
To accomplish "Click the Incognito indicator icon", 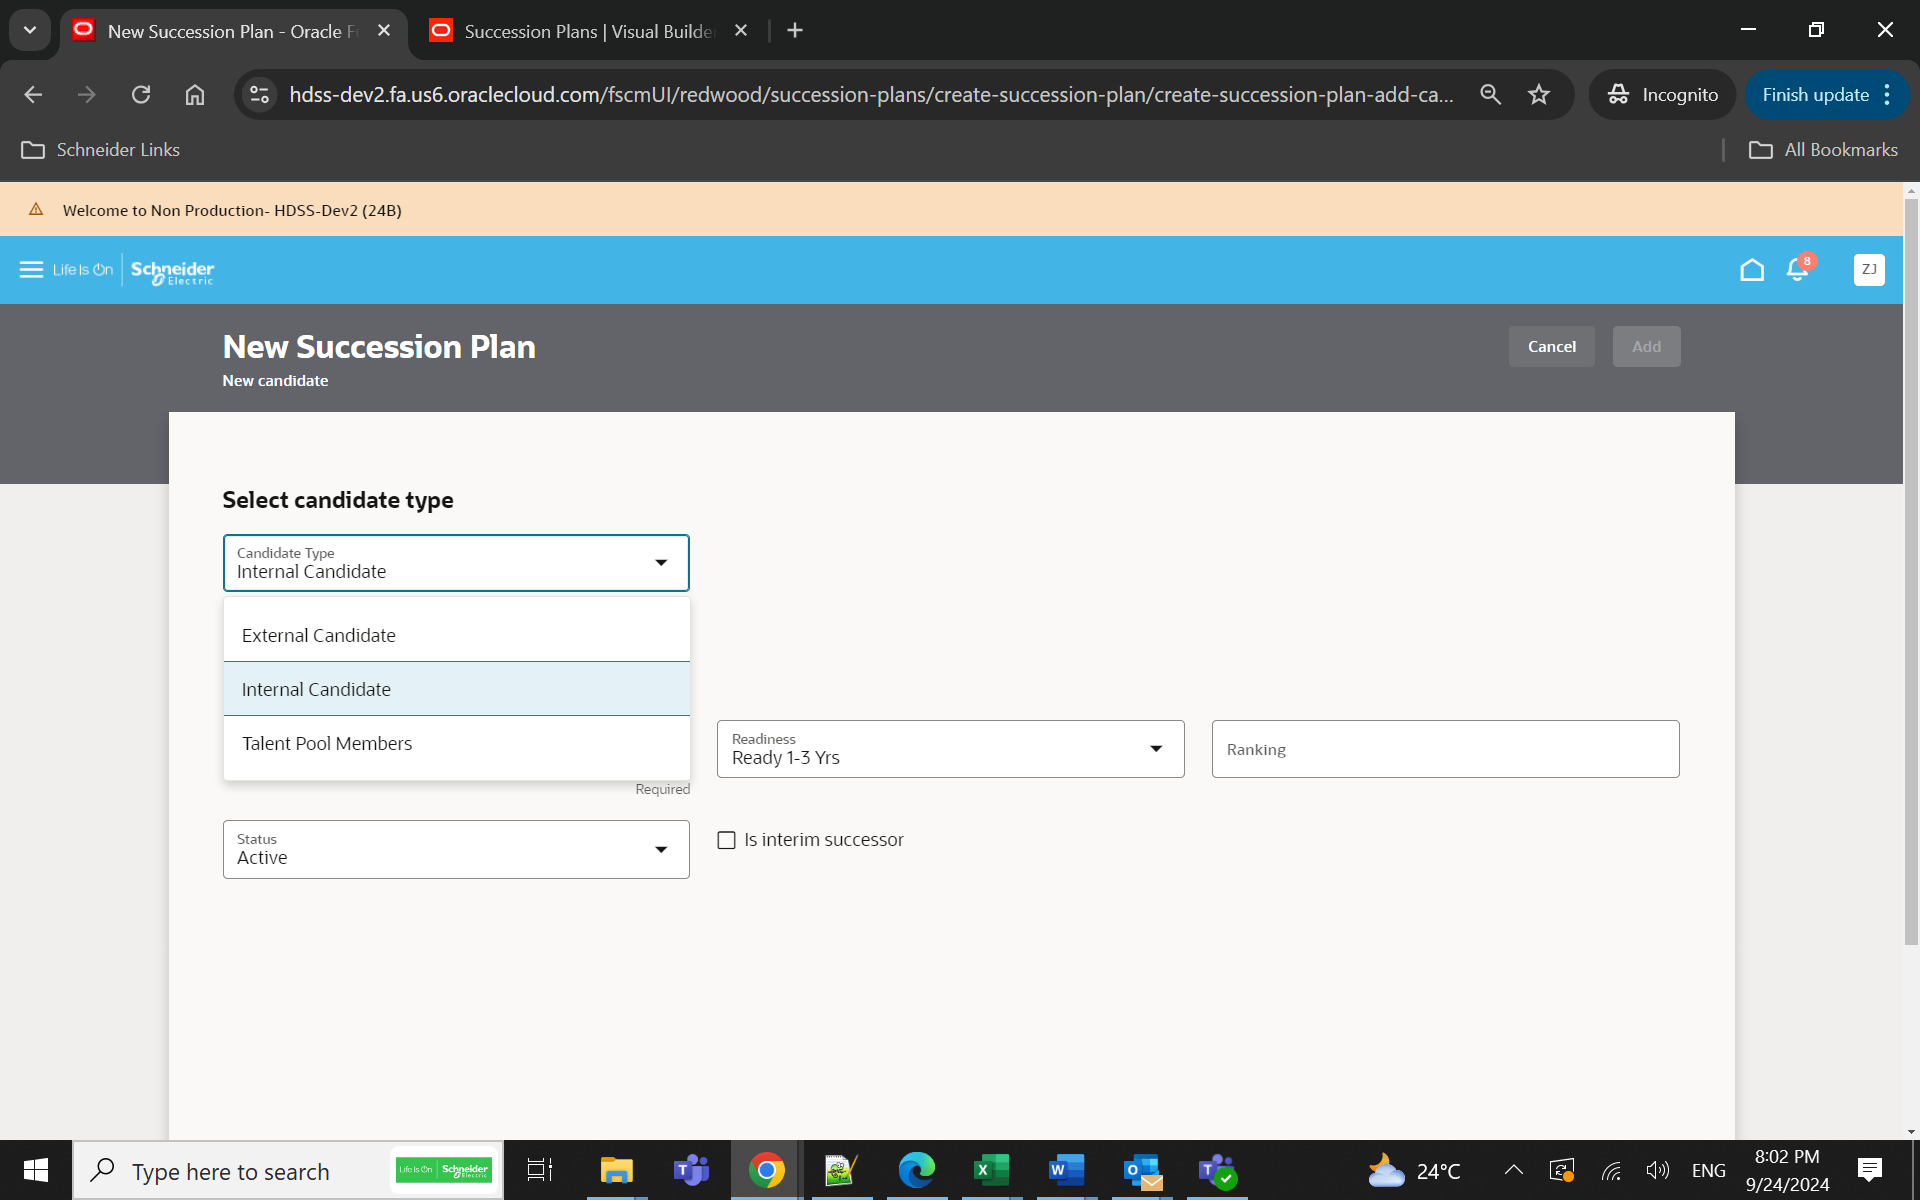I will click(x=1619, y=94).
